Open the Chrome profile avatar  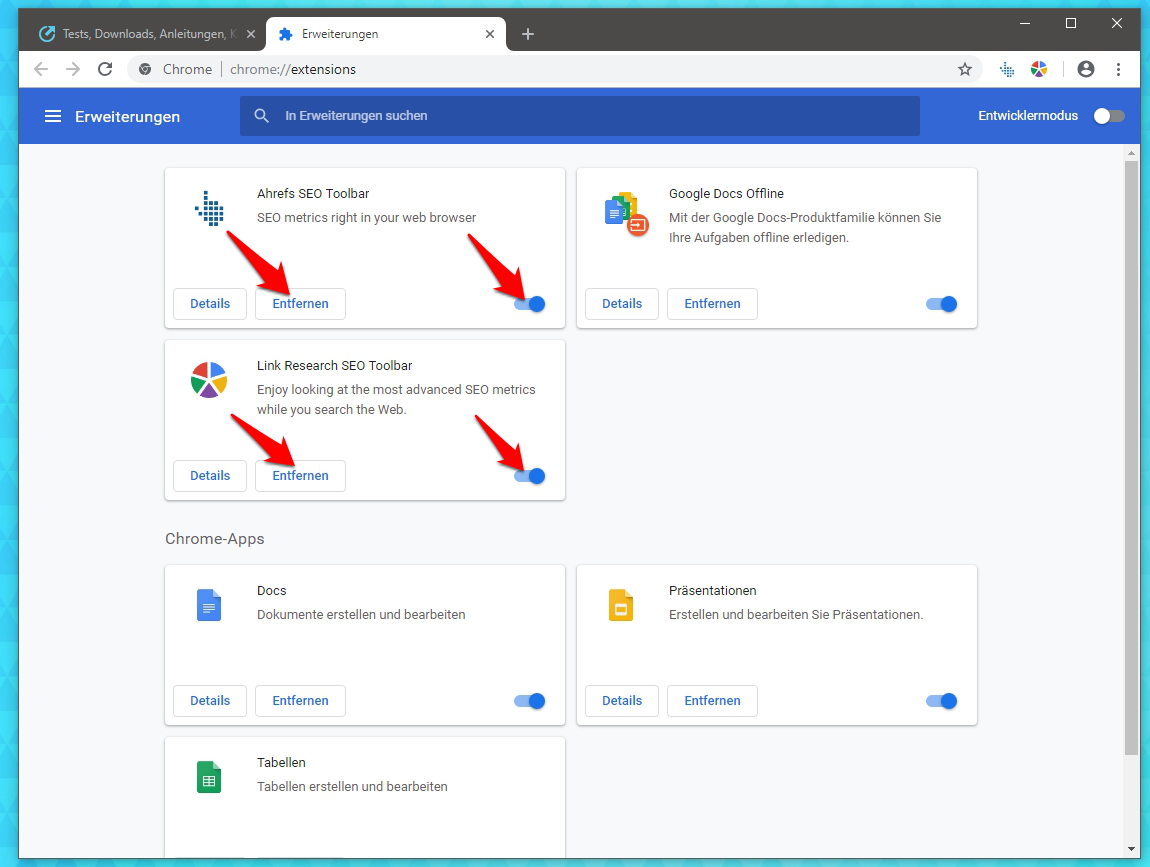(1085, 70)
